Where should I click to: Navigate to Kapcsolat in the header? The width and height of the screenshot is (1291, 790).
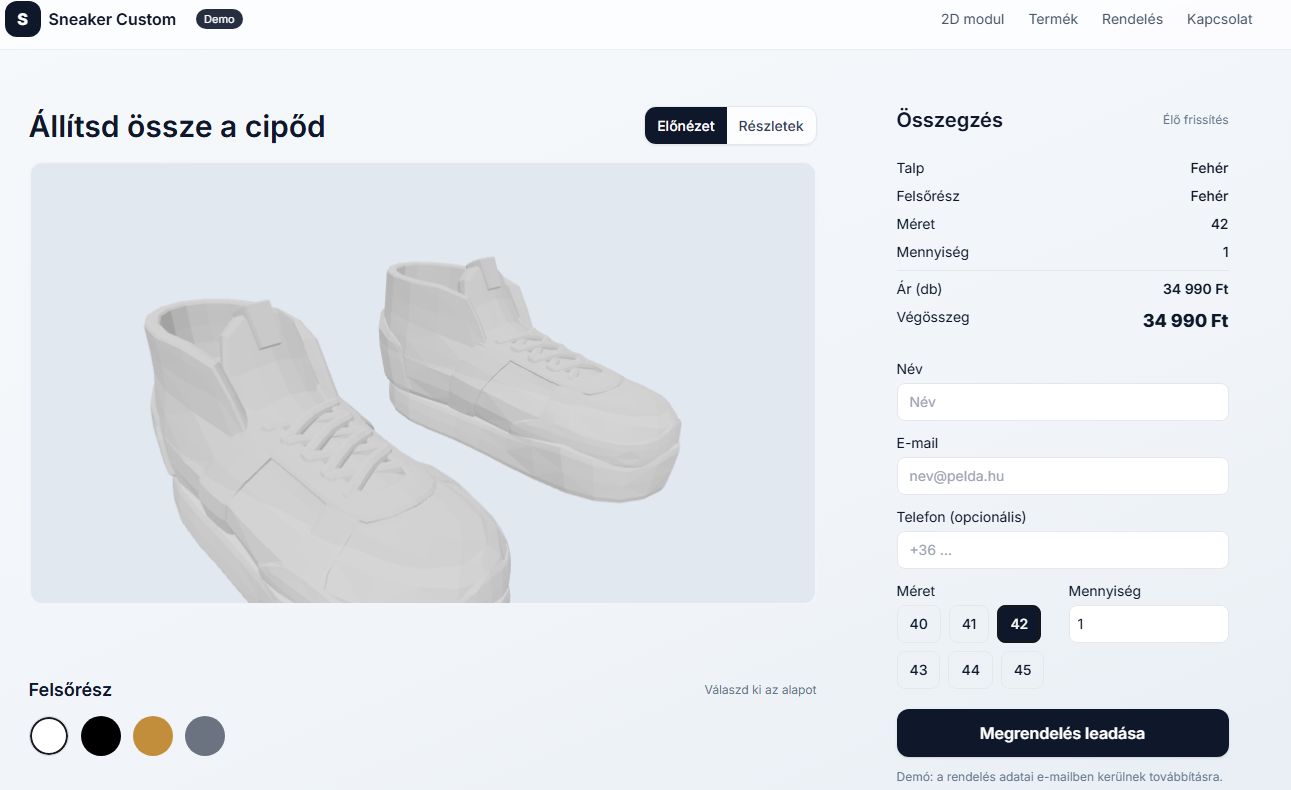click(x=1219, y=19)
